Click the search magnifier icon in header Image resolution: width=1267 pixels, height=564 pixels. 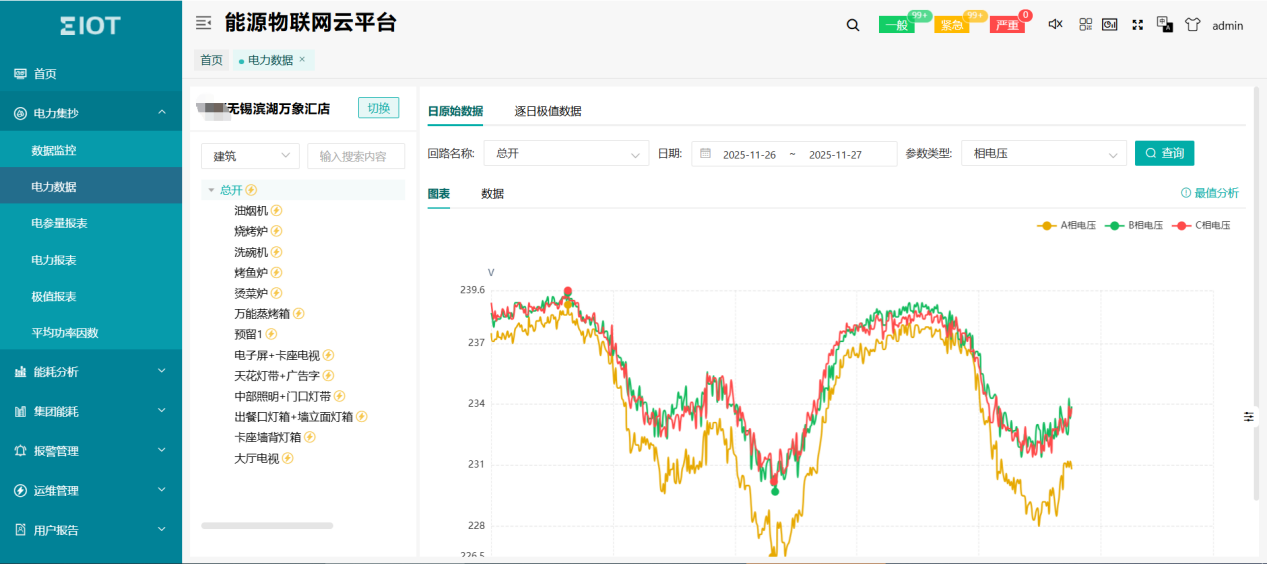[x=853, y=25]
